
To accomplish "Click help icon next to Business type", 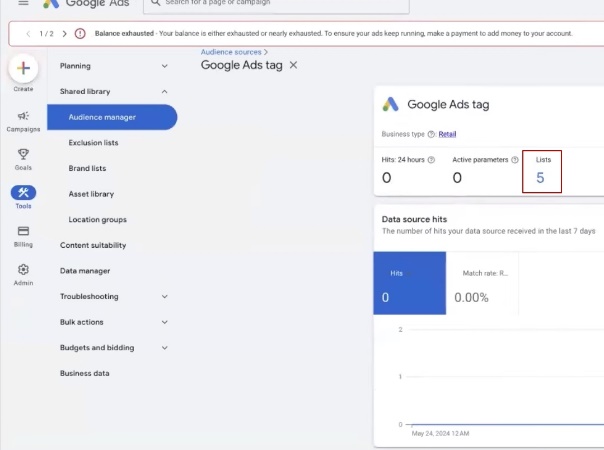I will [431, 134].
